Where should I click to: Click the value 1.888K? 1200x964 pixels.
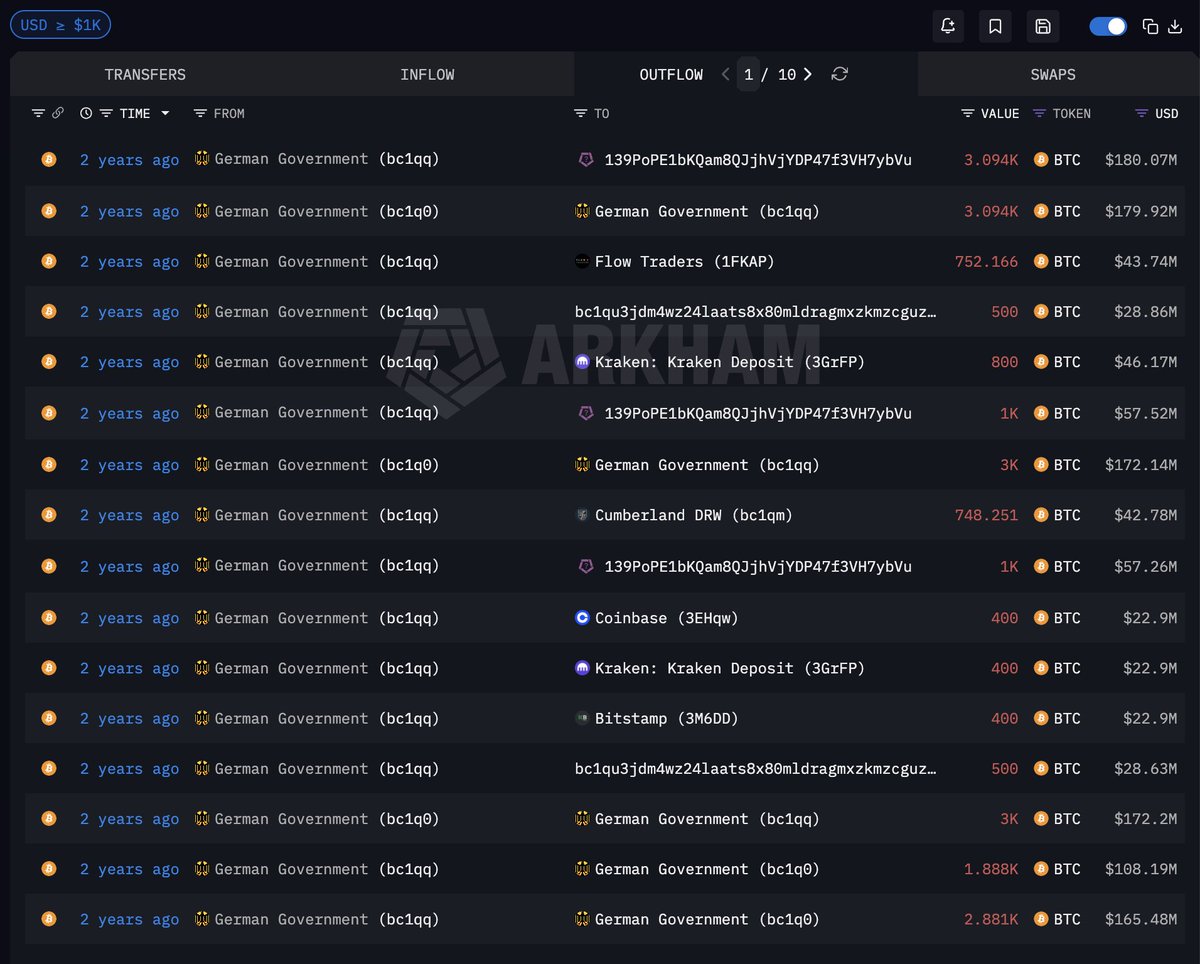coord(991,869)
